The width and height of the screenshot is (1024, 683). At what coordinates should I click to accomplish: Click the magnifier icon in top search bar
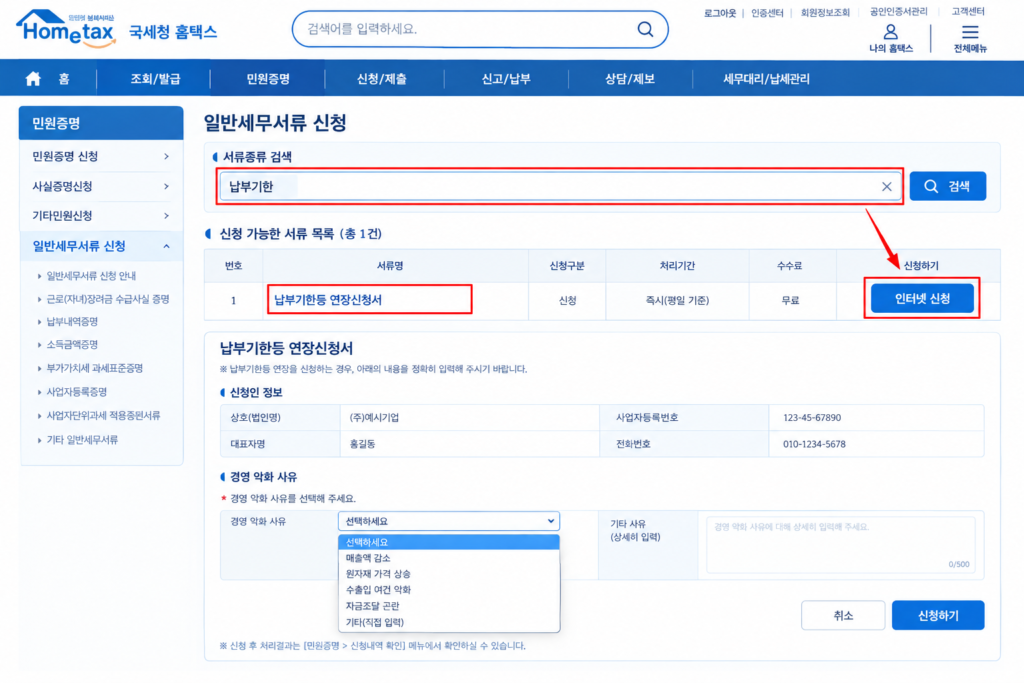click(645, 29)
